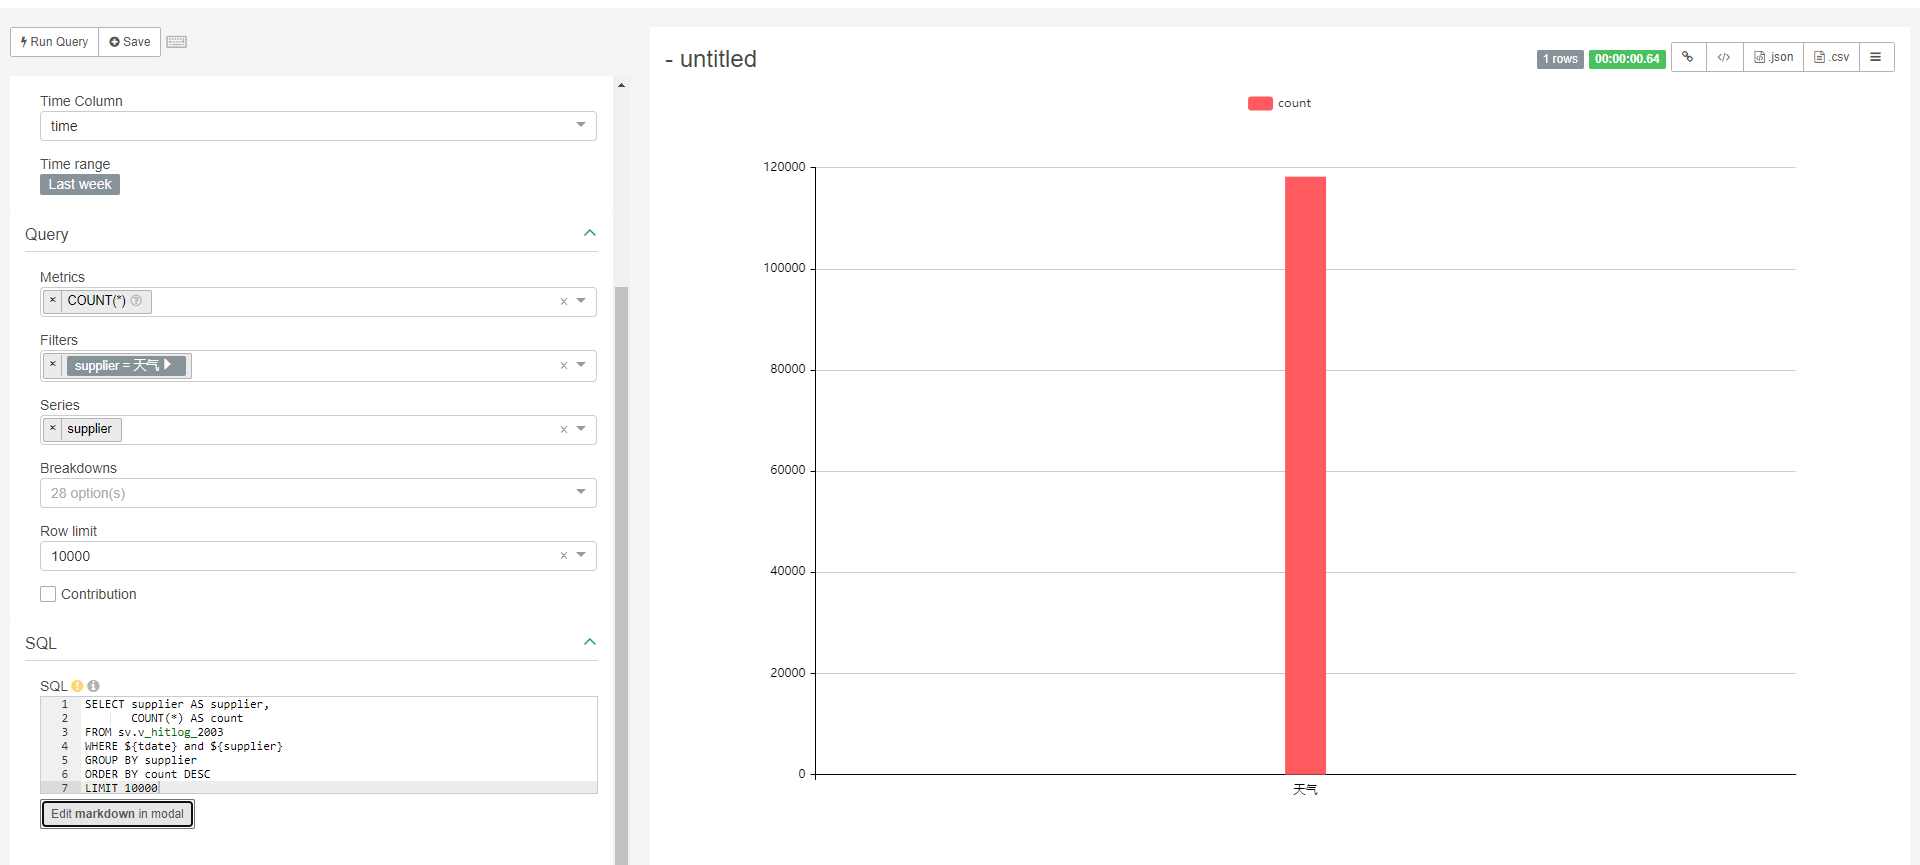This screenshot has height=865, width=1920.
Task: Show info for the COUNT(*) metric
Action: [136, 301]
